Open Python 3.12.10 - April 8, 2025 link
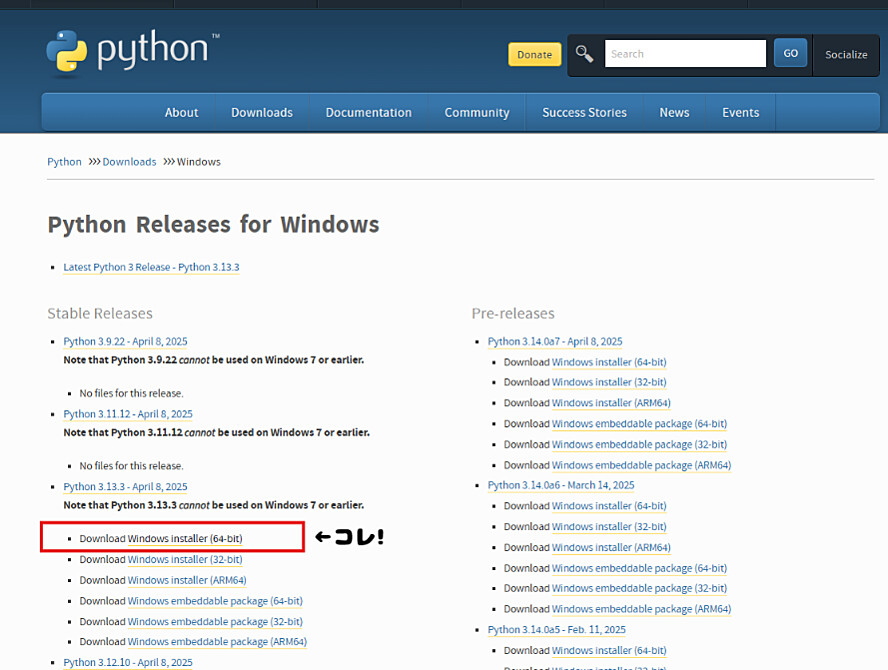Screen dimensions: 888x670 tap(128, 663)
